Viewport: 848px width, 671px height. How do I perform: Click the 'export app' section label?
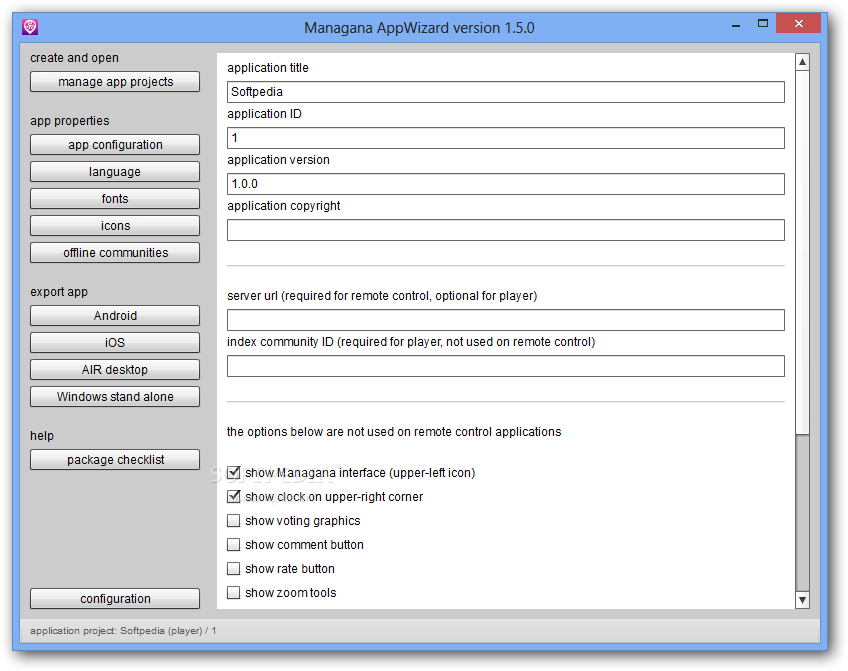click(x=58, y=292)
